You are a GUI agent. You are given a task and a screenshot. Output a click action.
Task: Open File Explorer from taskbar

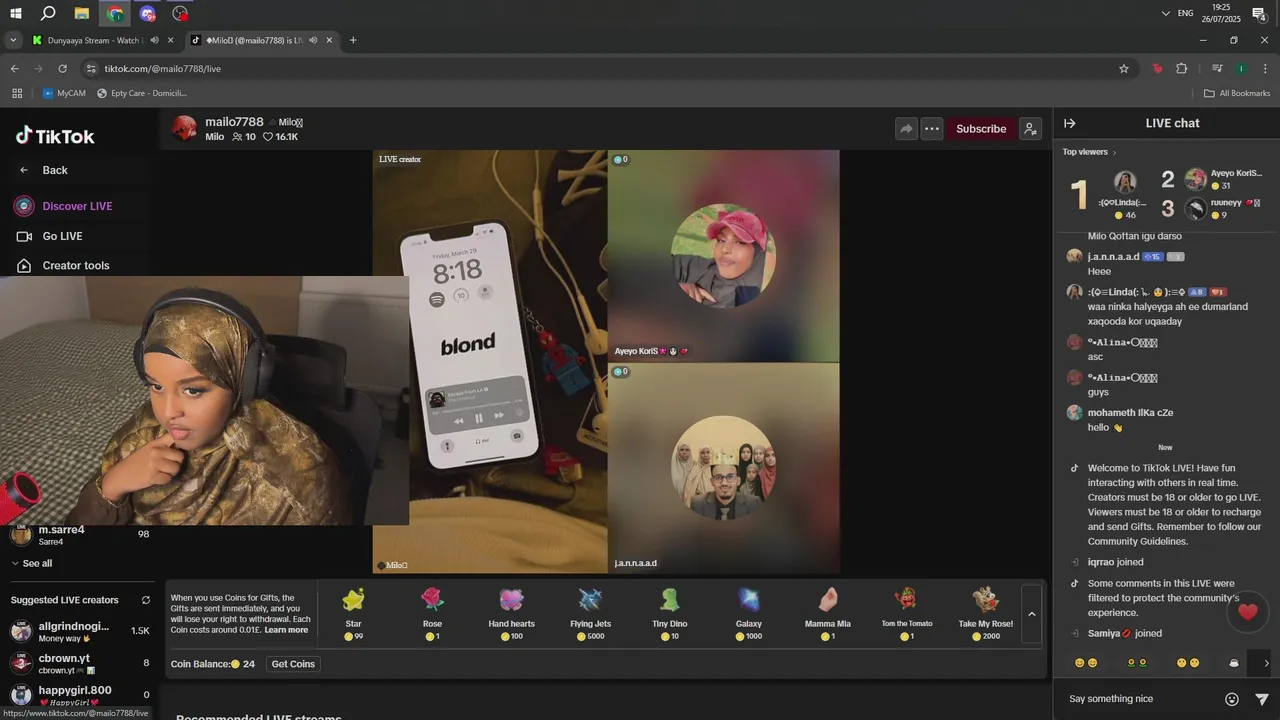[82, 13]
